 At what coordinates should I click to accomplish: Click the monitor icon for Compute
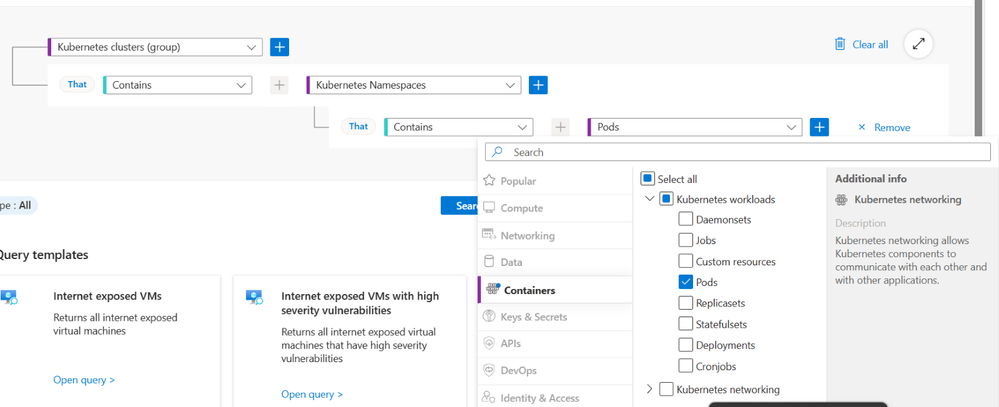(489, 208)
